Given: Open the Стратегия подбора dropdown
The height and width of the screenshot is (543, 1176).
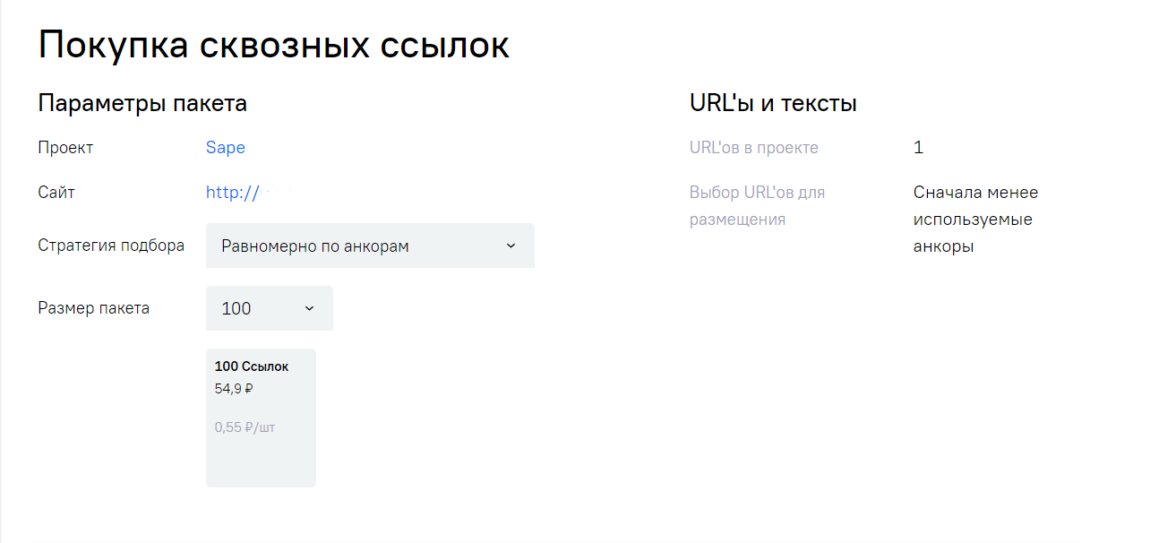Looking at the screenshot, I should [369, 246].
